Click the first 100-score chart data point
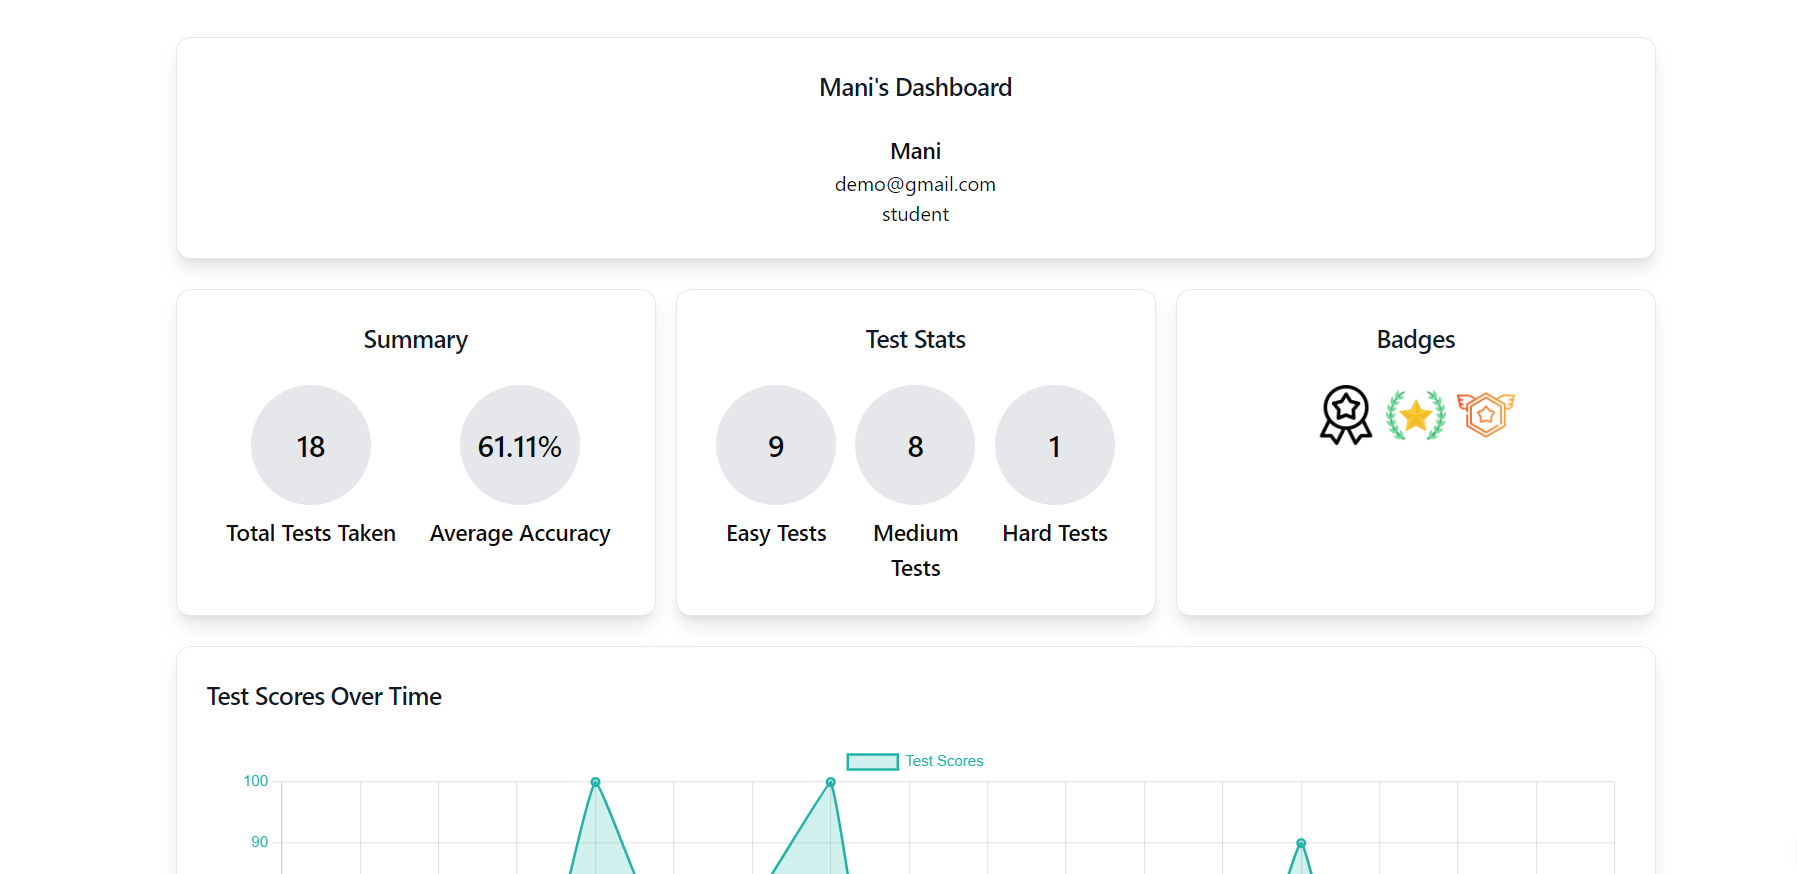The width and height of the screenshot is (1797, 874). [x=595, y=782]
